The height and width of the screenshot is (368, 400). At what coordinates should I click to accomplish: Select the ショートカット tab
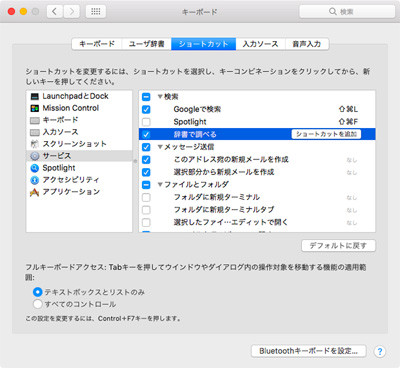(x=204, y=44)
